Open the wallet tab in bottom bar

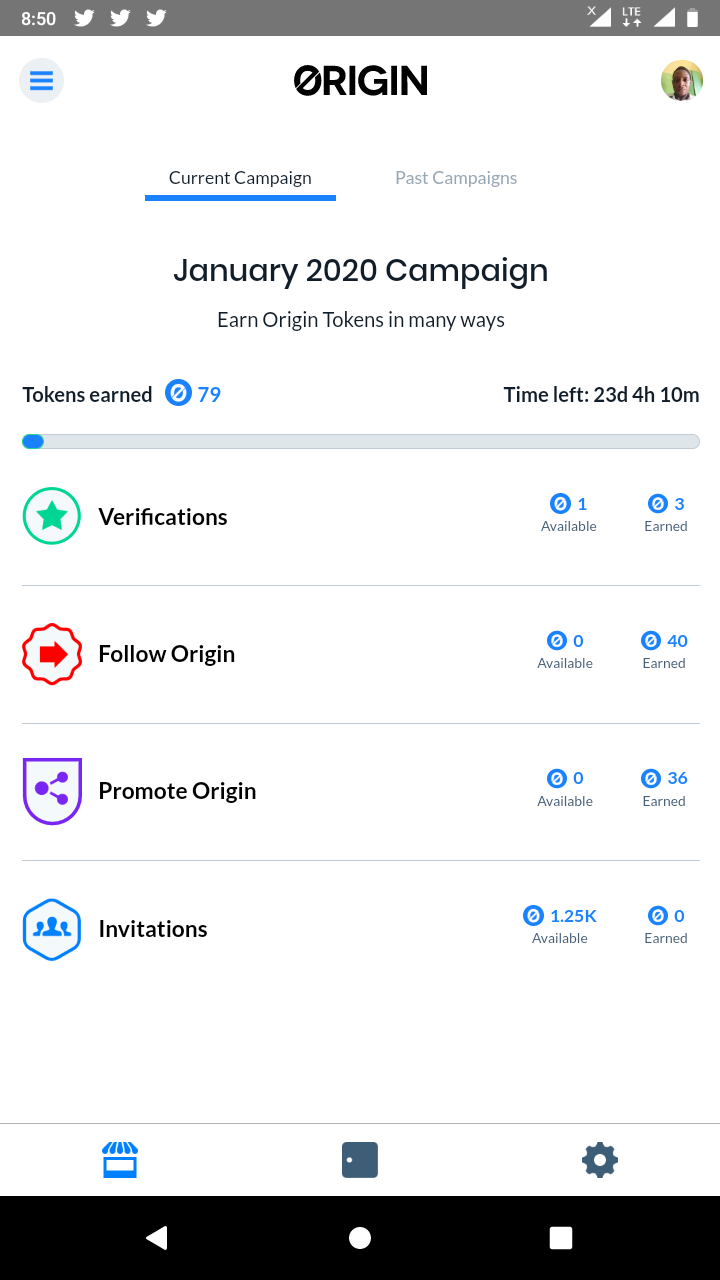(x=360, y=1160)
